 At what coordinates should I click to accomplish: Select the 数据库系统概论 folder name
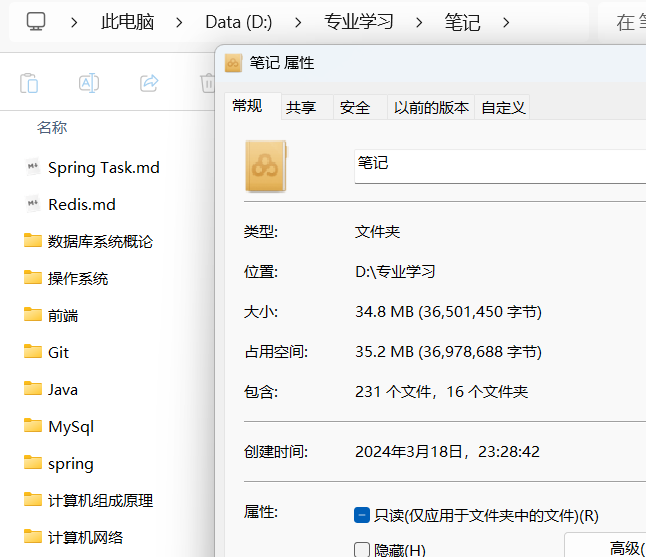click(101, 241)
